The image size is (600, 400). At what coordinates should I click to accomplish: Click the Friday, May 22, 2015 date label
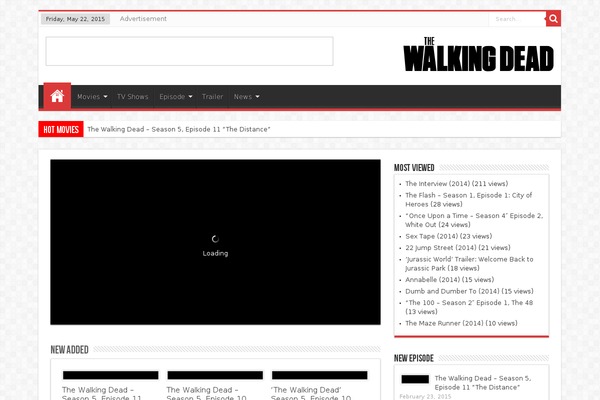[75, 19]
